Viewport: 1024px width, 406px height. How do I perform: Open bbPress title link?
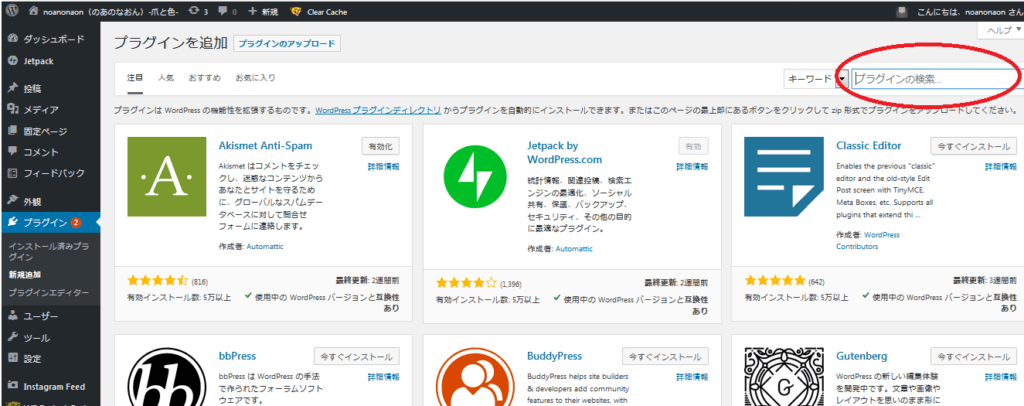pyautogui.click(x=237, y=356)
